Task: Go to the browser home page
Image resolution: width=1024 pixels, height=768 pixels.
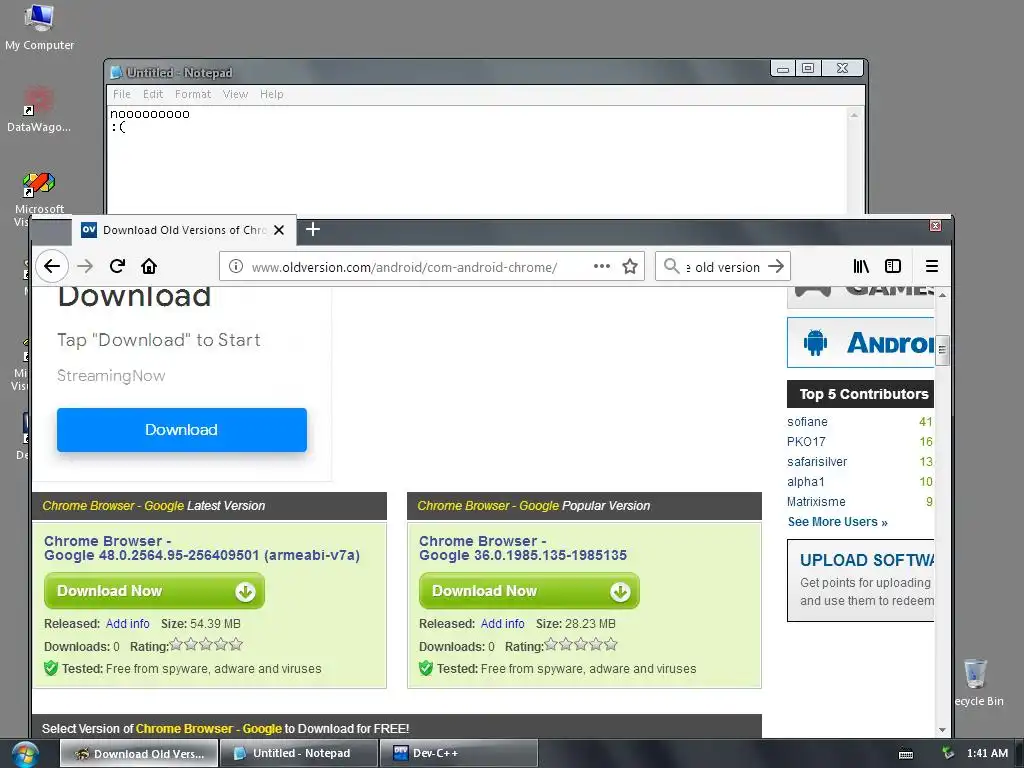Action: point(149,266)
